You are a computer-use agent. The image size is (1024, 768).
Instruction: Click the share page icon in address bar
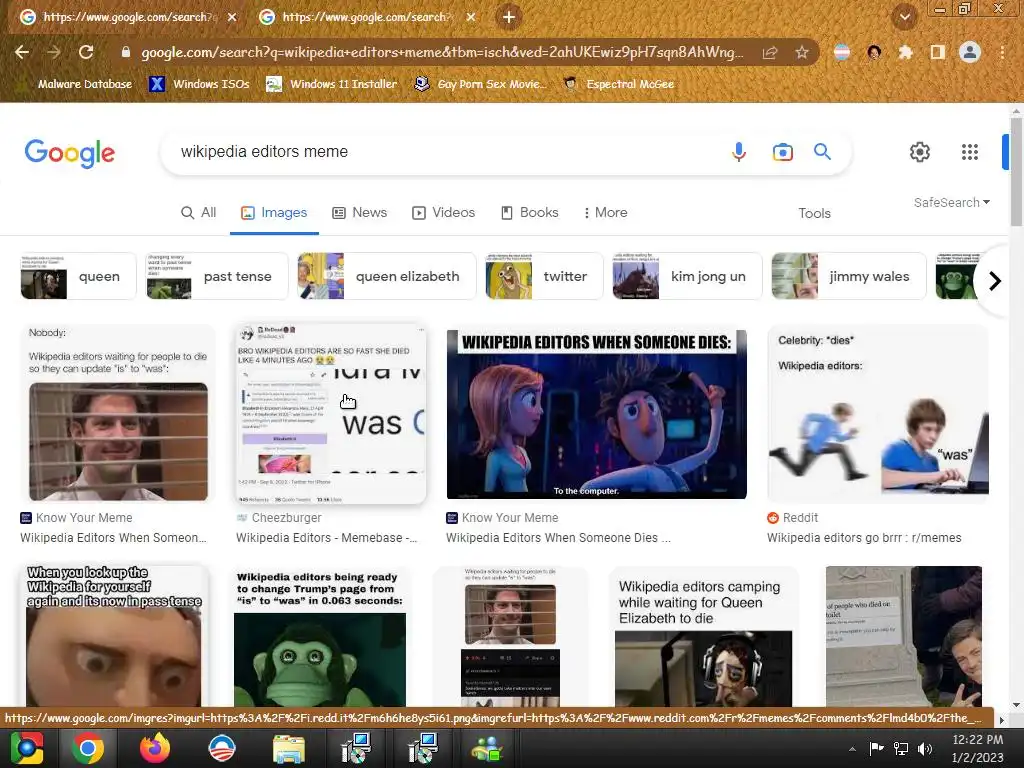[x=770, y=52]
